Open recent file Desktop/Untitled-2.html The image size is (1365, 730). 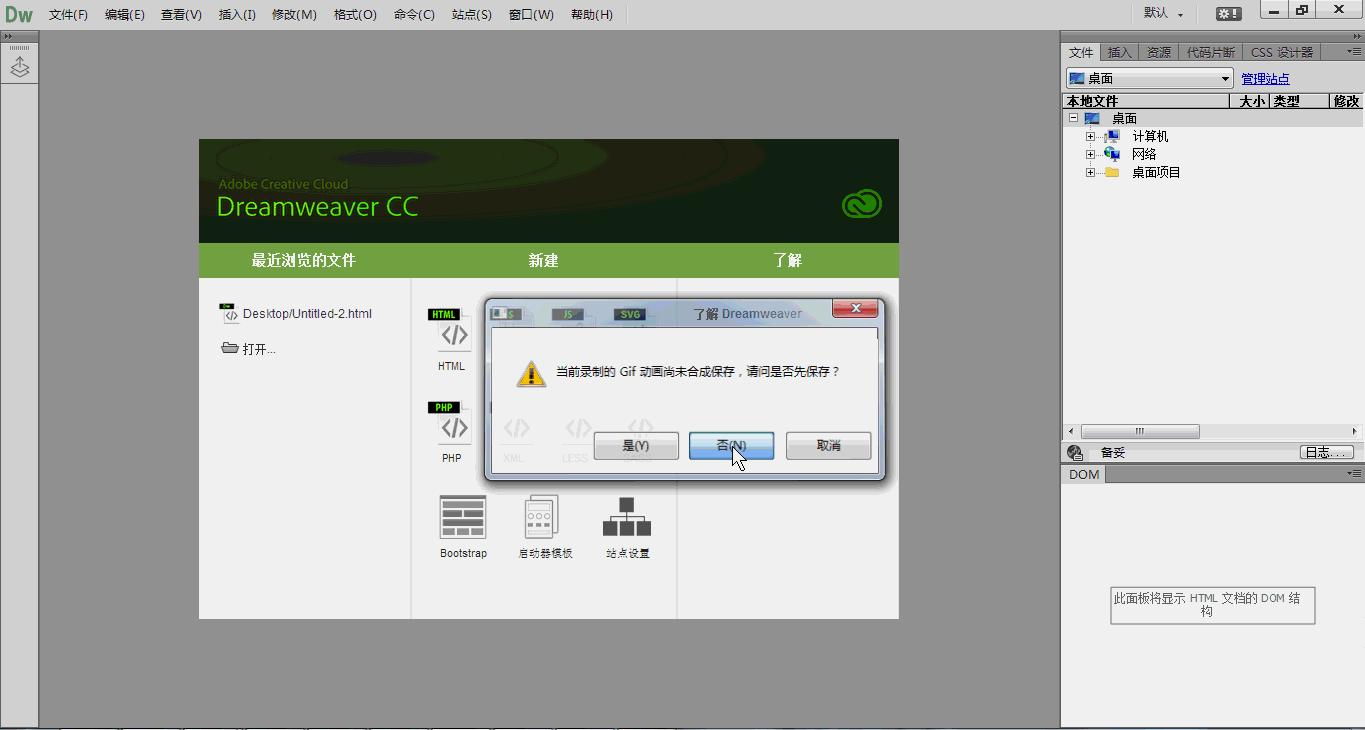pyautogui.click(x=307, y=313)
